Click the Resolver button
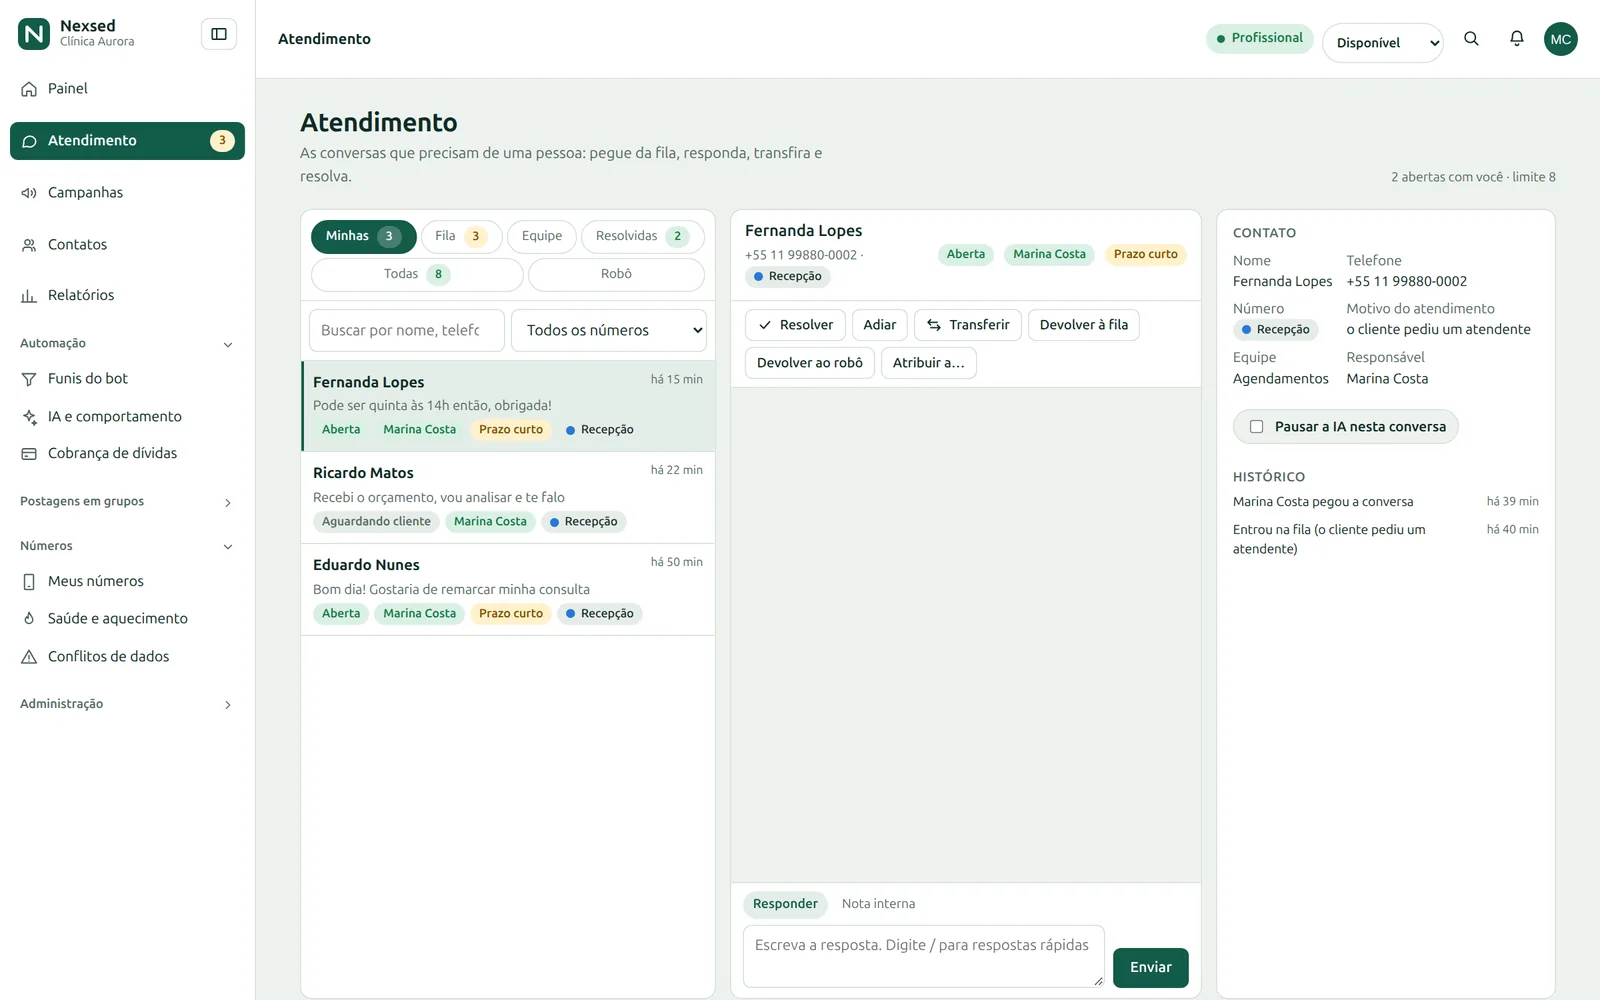1600x1000 pixels. (x=796, y=325)
